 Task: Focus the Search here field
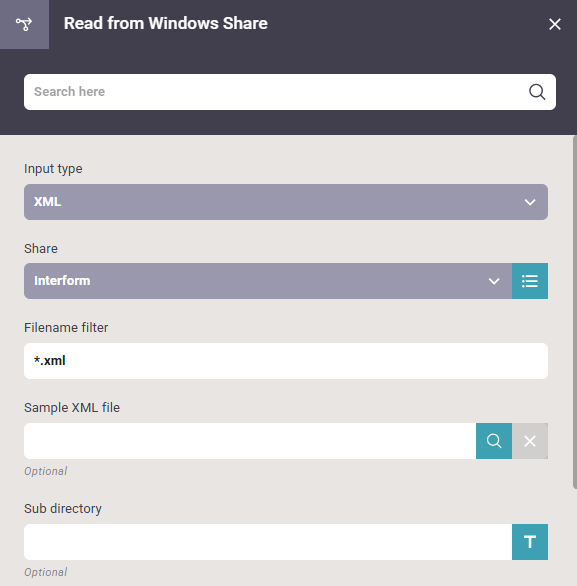point(290,92)
